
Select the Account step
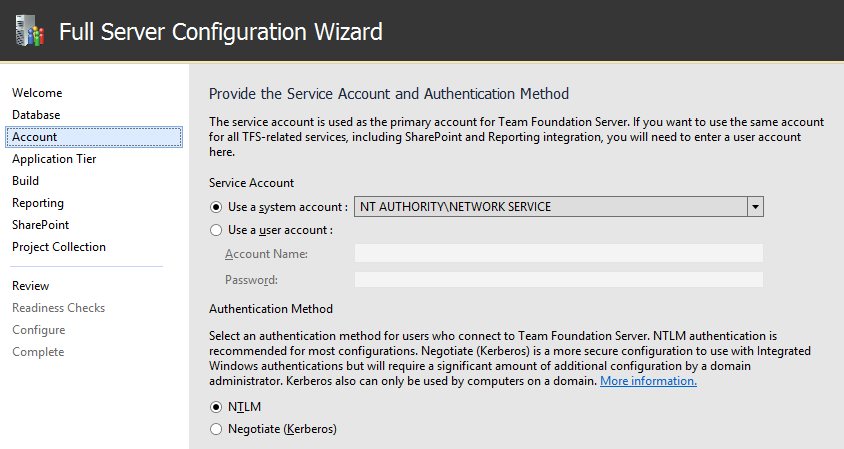coord(94,137)
